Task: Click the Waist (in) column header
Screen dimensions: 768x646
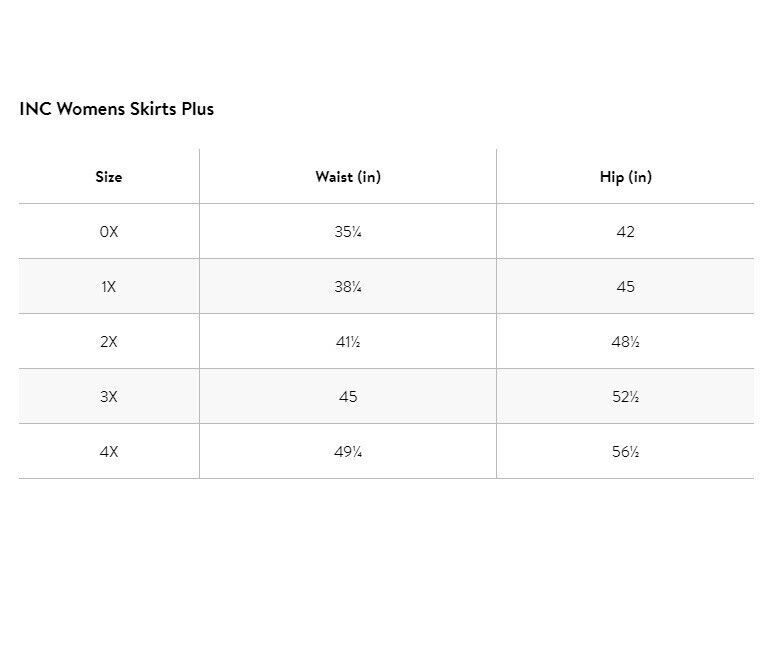Action: pos(348,177)
